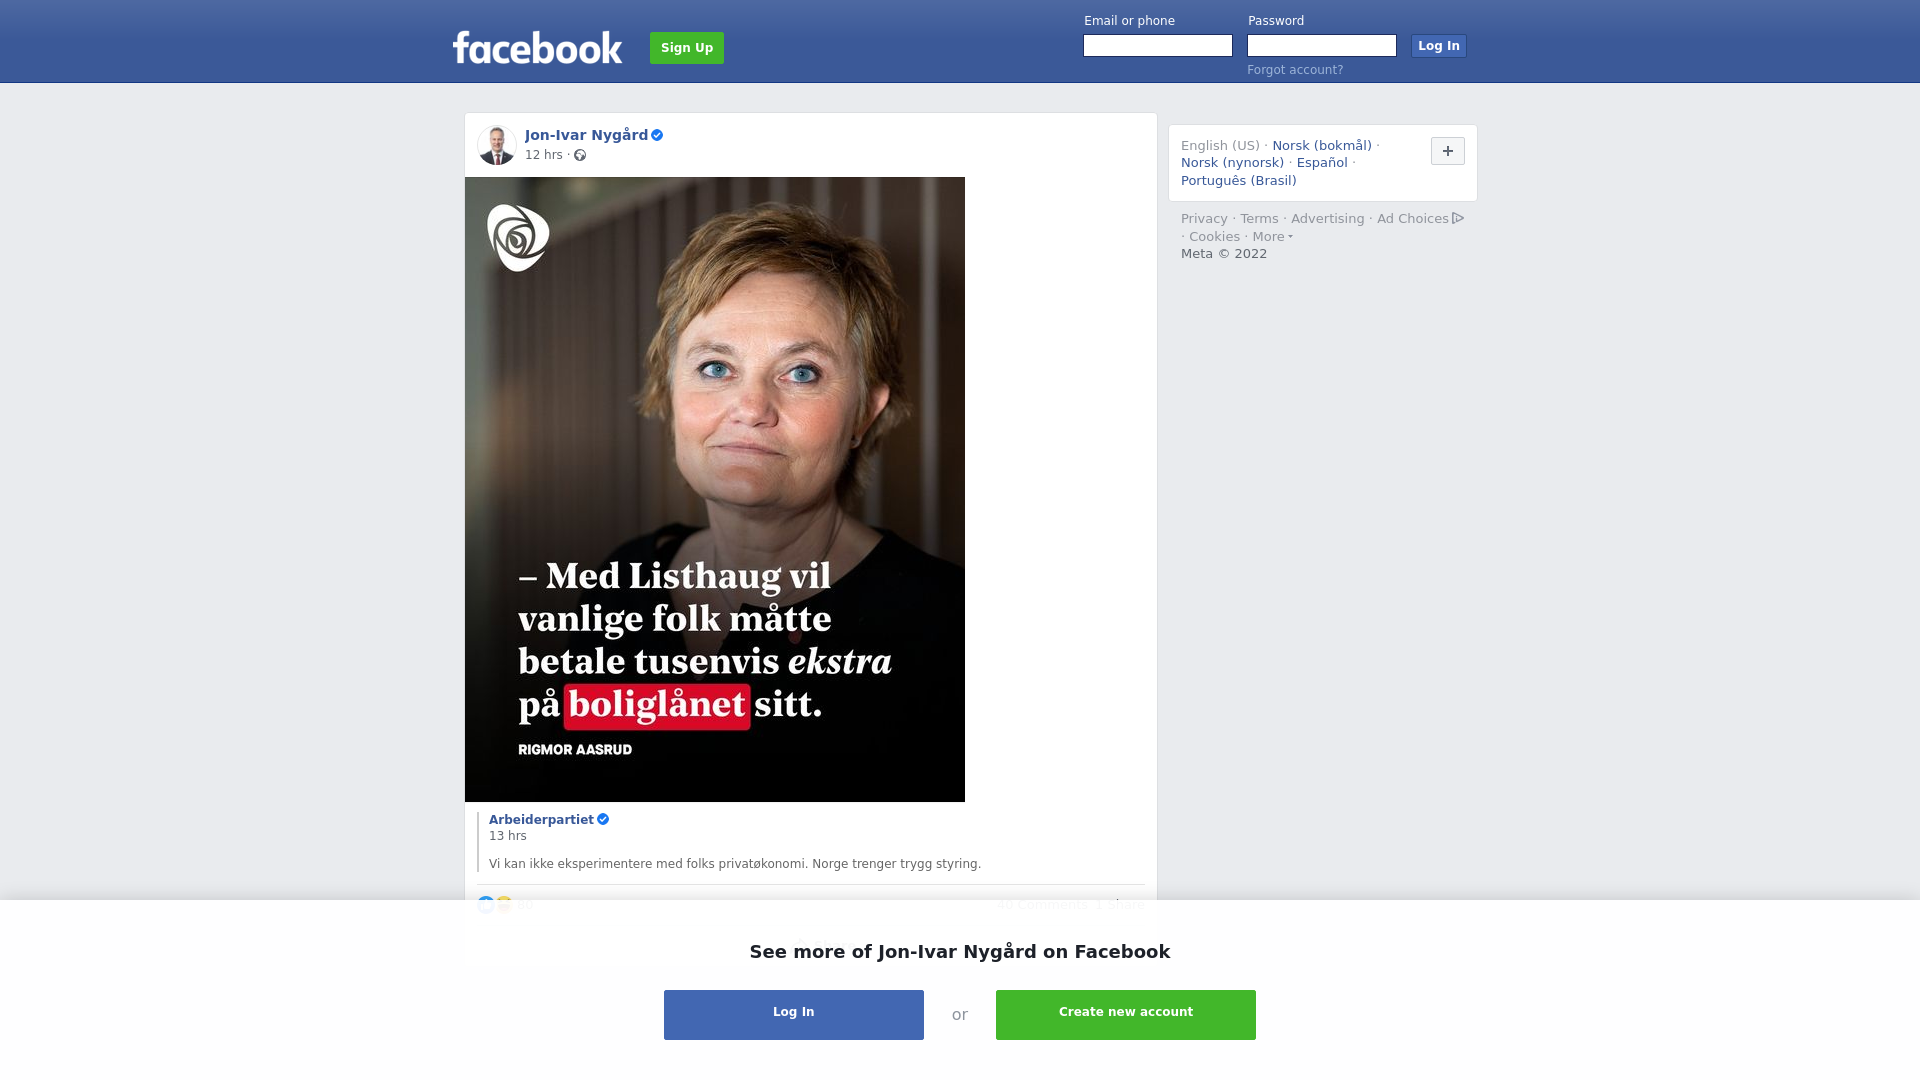
Task: Open the Privacy footer link
Action: click(x=1204, y=219)
